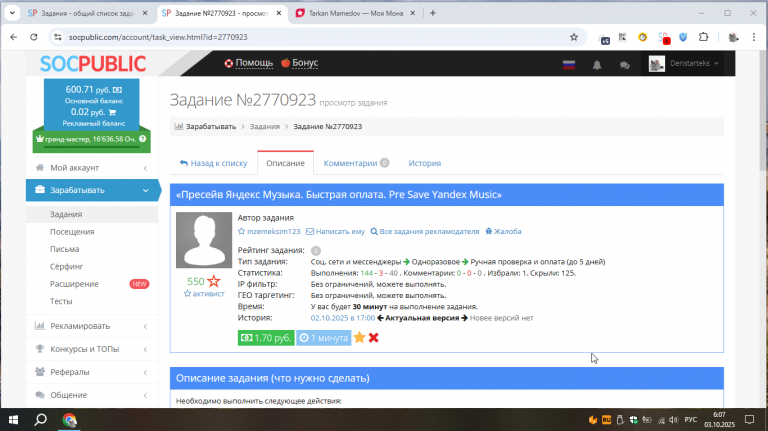Click the task rating circle icon
The height and width of the screenshot is (431, 768).
316,251
